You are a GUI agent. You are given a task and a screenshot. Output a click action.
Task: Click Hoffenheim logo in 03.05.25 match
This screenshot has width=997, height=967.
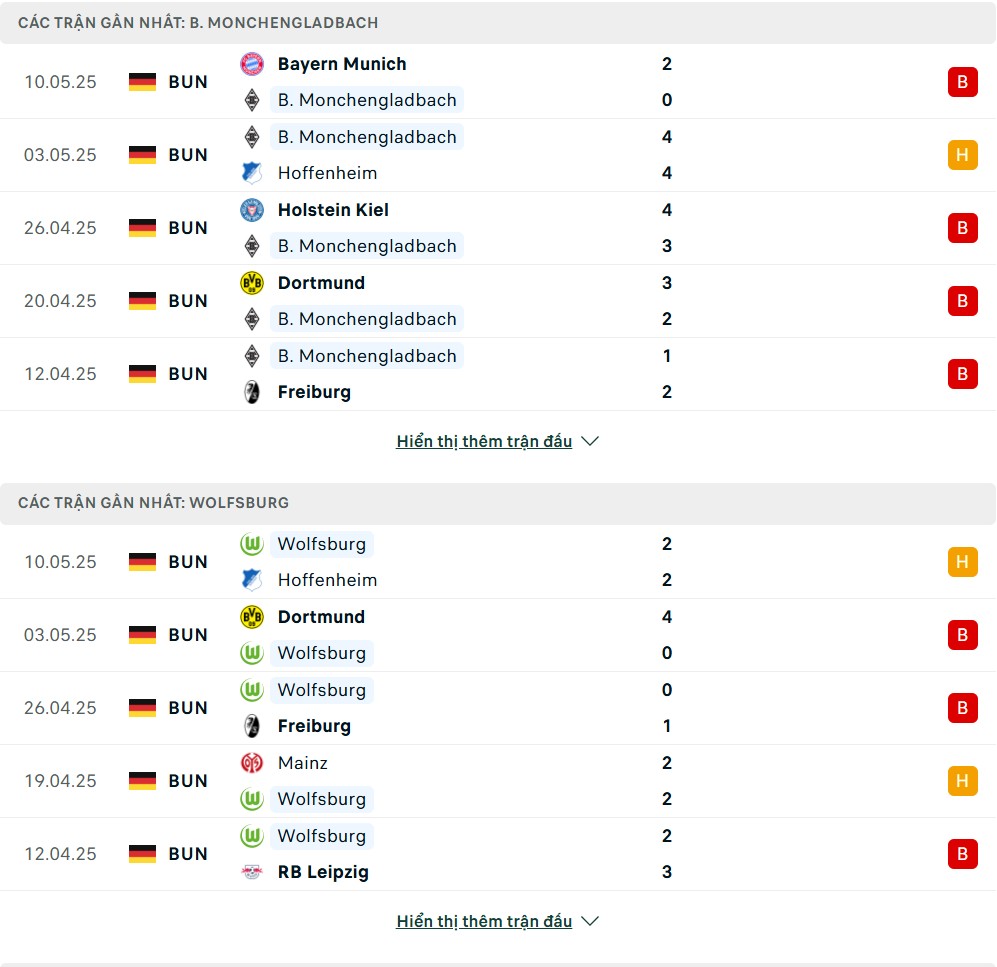pyautogui.click(x=252, y=173)
